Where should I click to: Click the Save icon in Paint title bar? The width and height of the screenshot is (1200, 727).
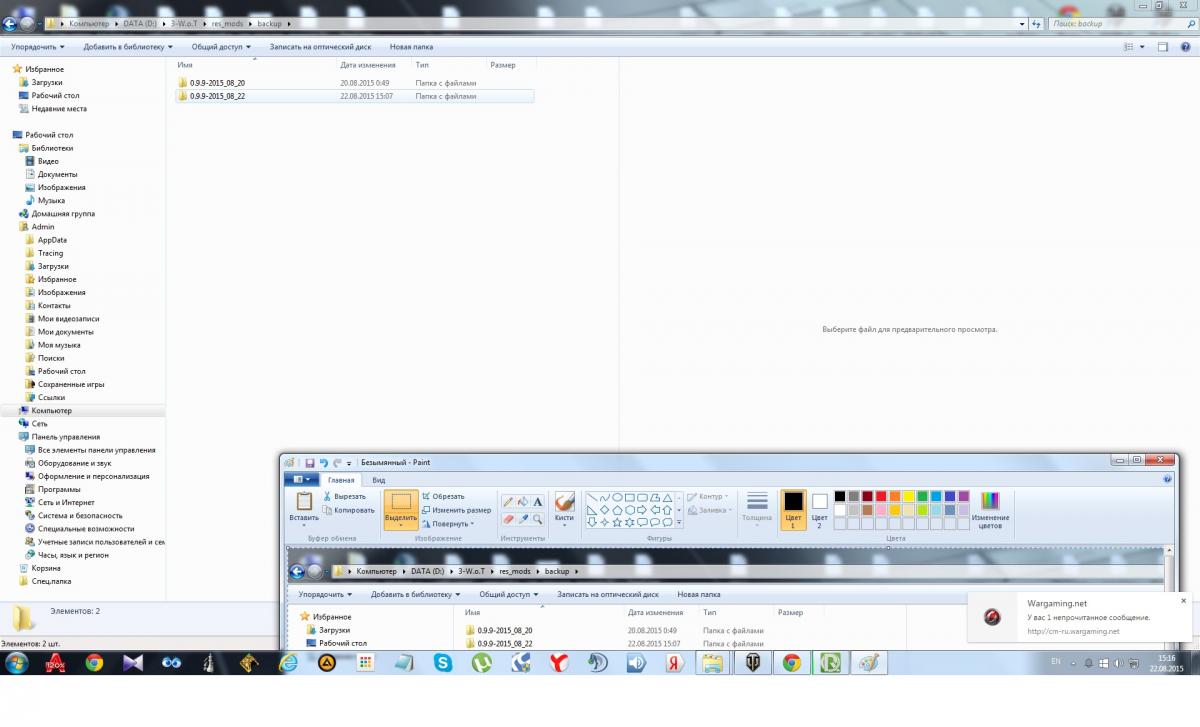[310, 463]
